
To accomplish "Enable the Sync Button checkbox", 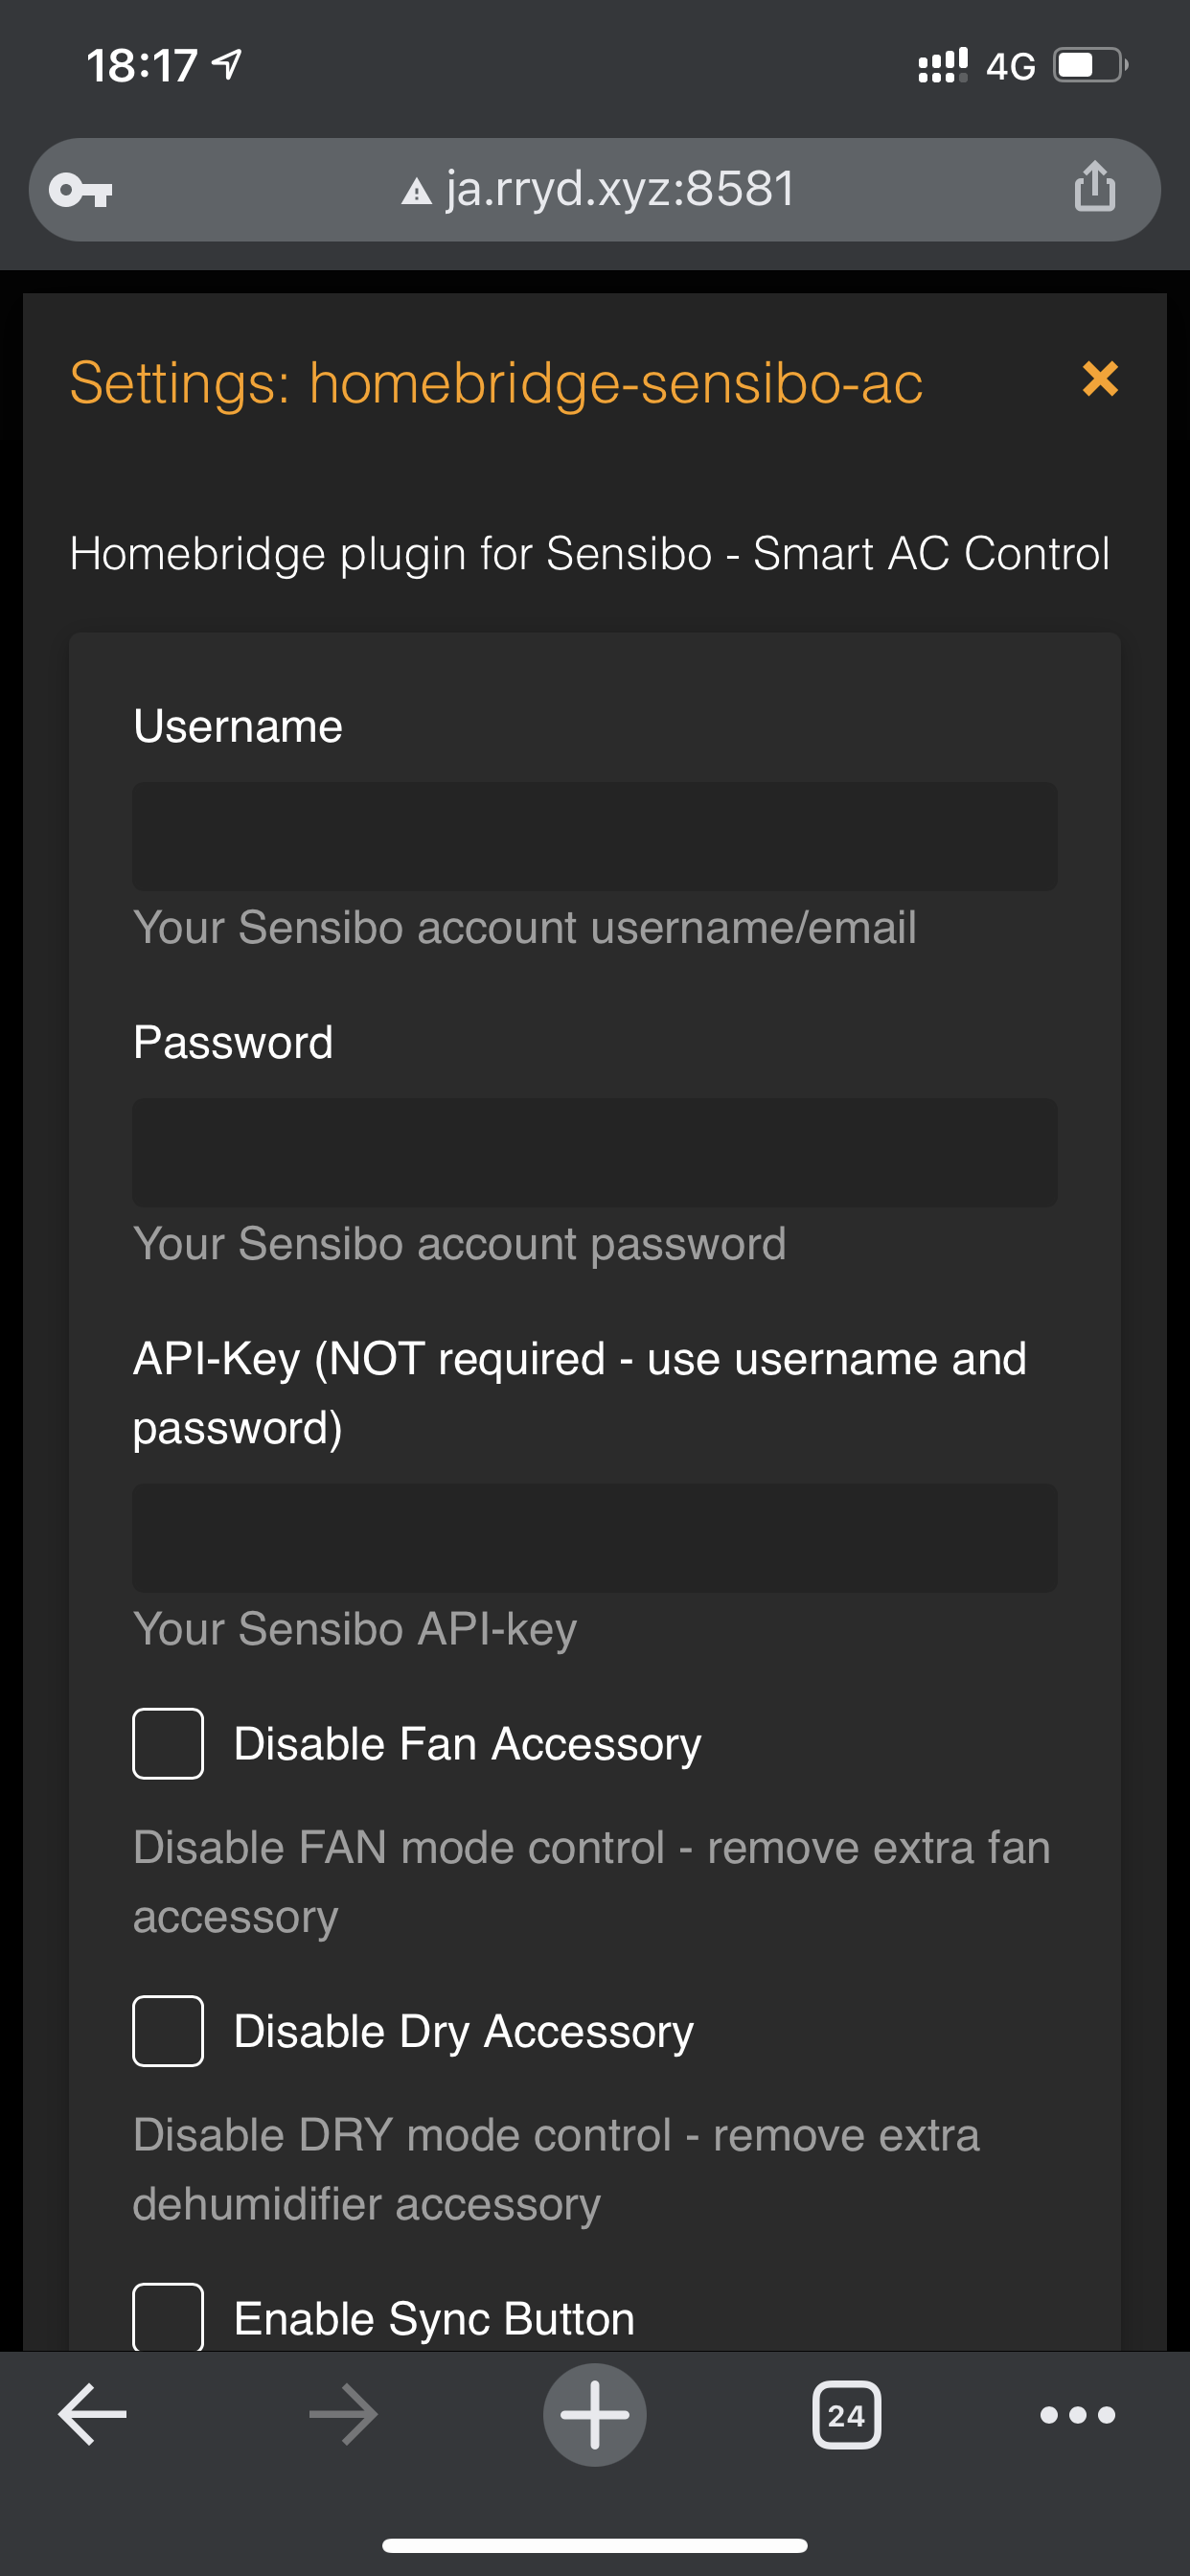I will coord(167,2316).
